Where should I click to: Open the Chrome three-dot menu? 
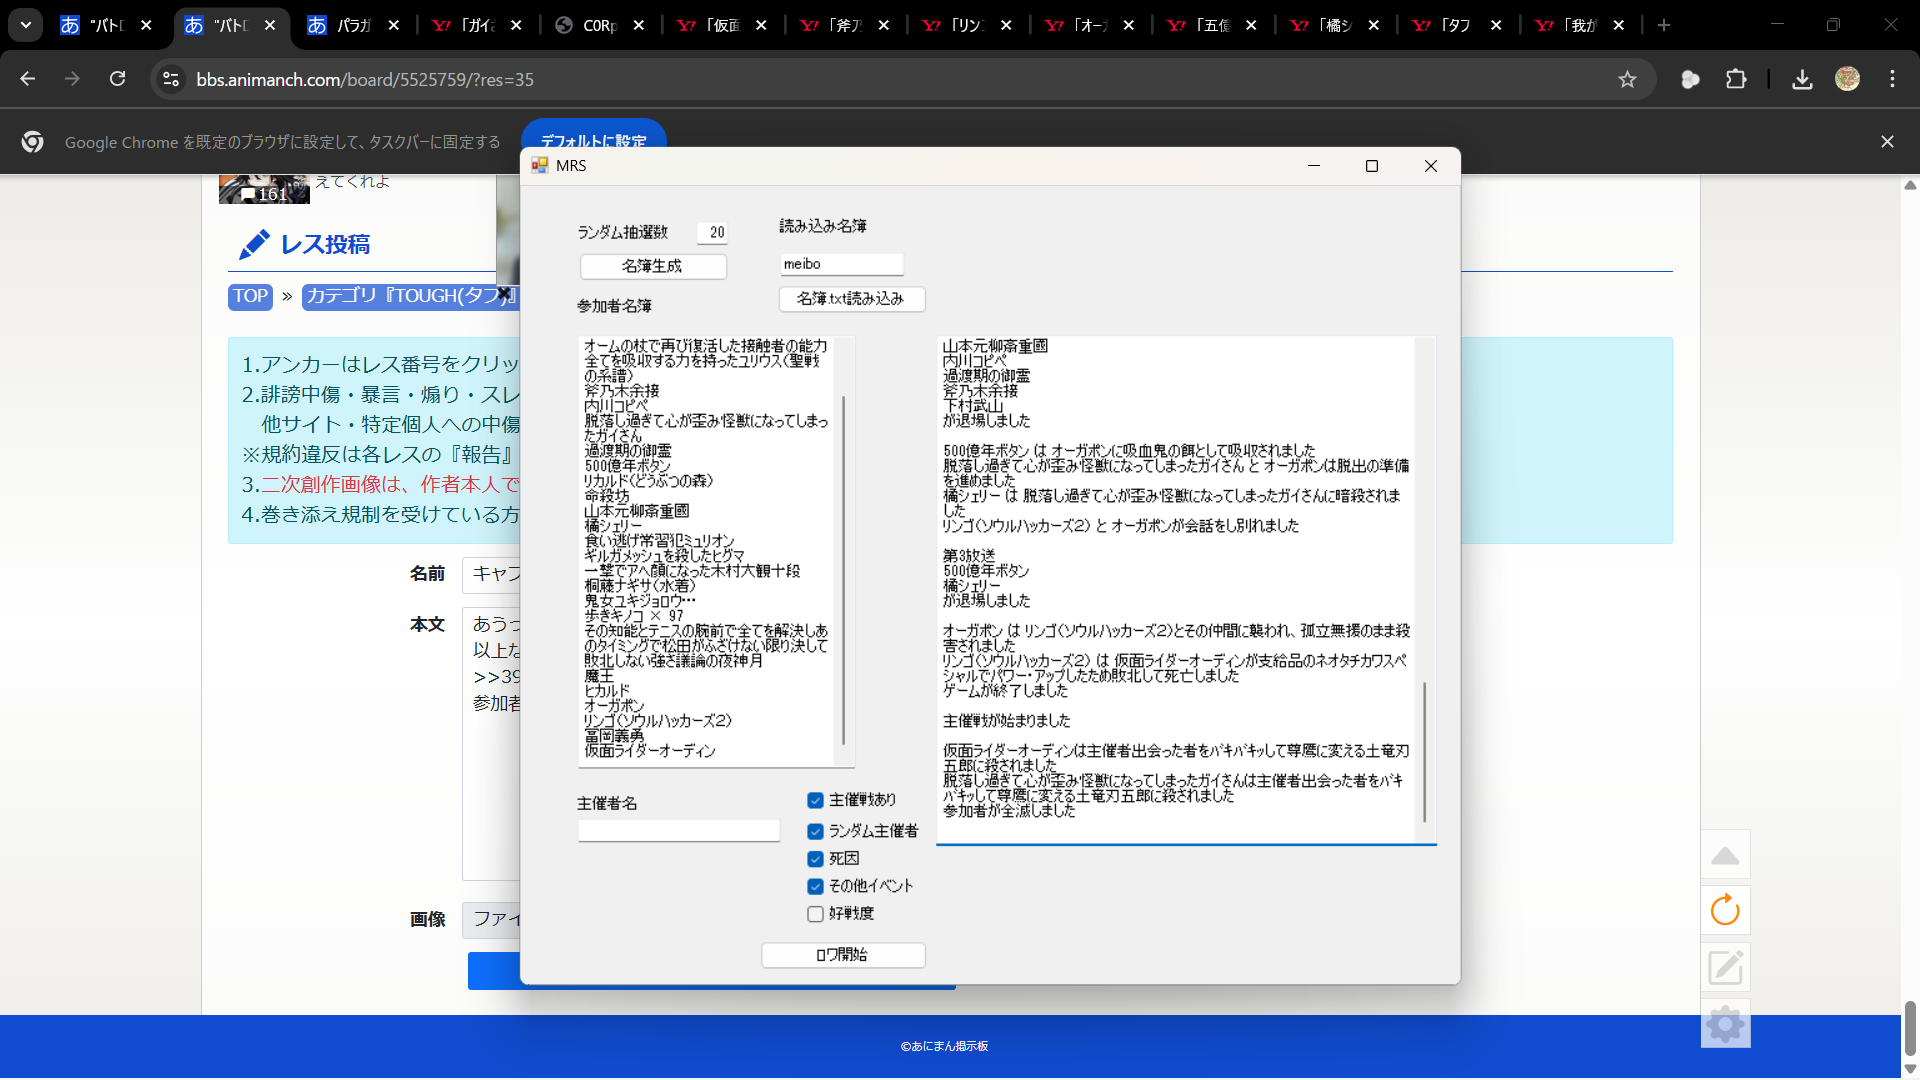pyautogui.click(x=1892, y=79)
